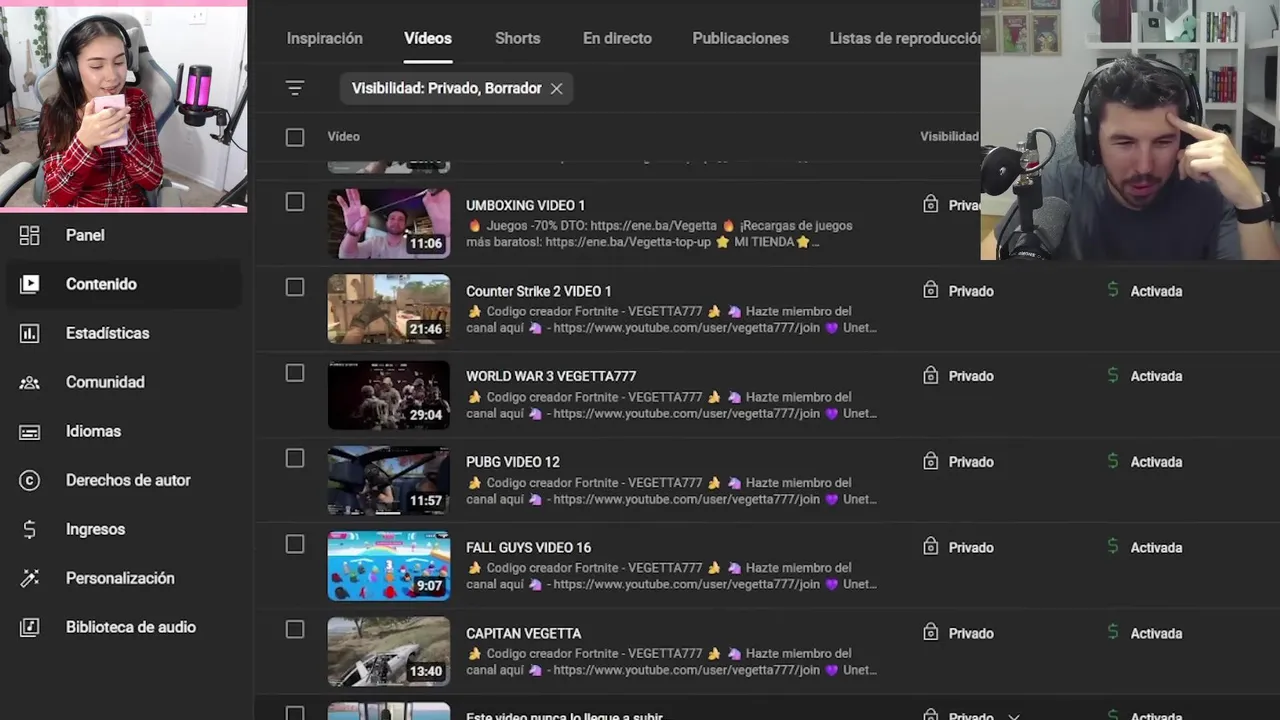Click monetization dollar icon on CAPITAN VEGETTA row

(x=1113, y=632)
